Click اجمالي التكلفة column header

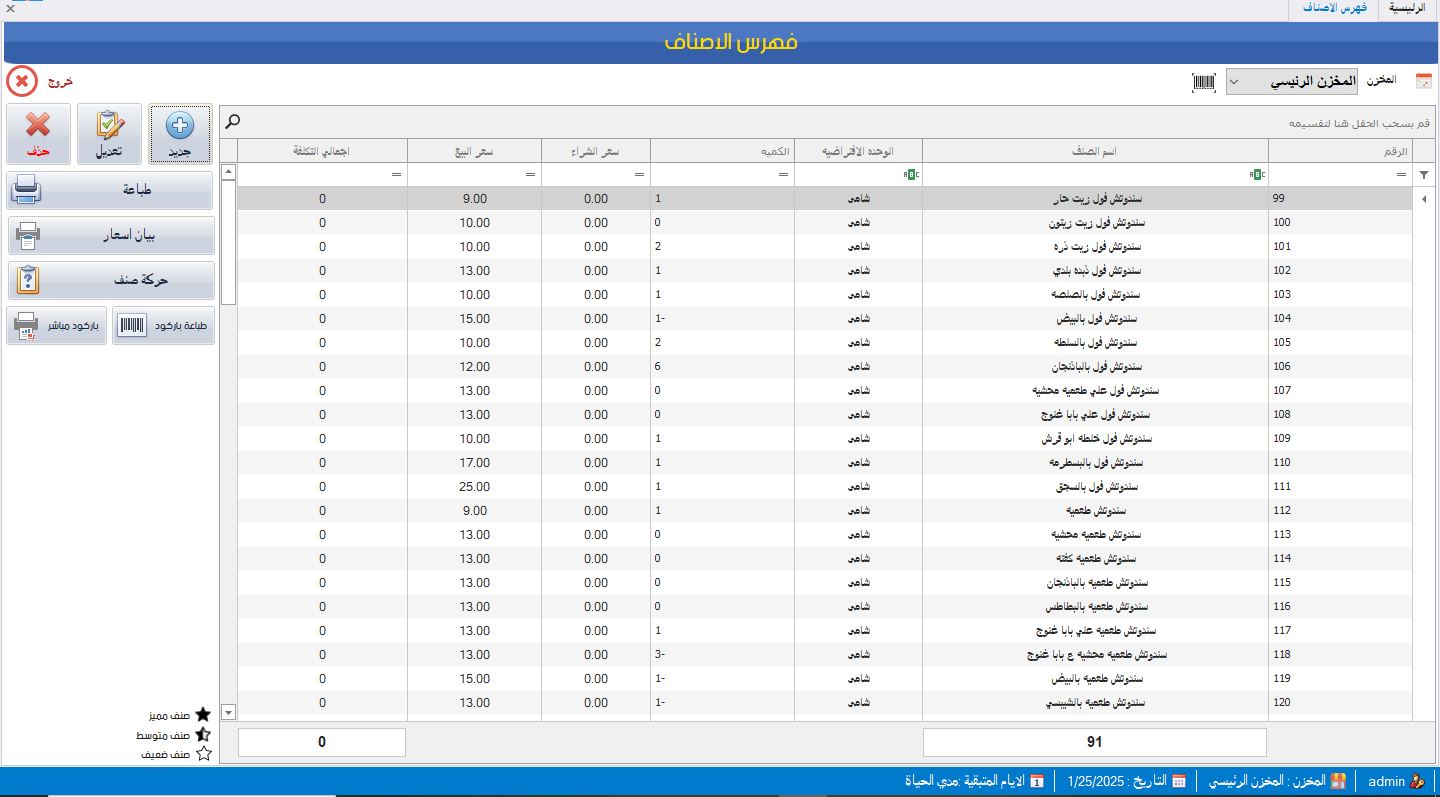[322, 151]
